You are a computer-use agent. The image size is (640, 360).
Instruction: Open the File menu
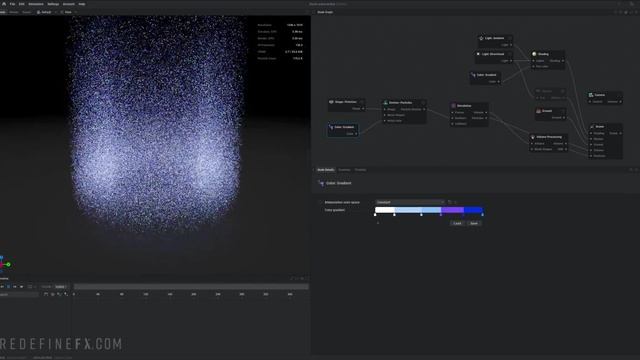[13, 4]
